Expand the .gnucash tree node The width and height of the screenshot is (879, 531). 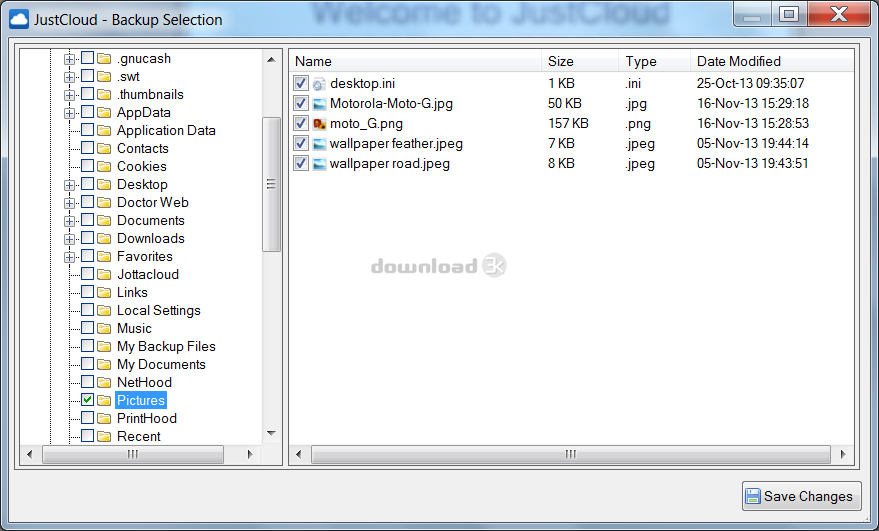[x=69, y=59]
